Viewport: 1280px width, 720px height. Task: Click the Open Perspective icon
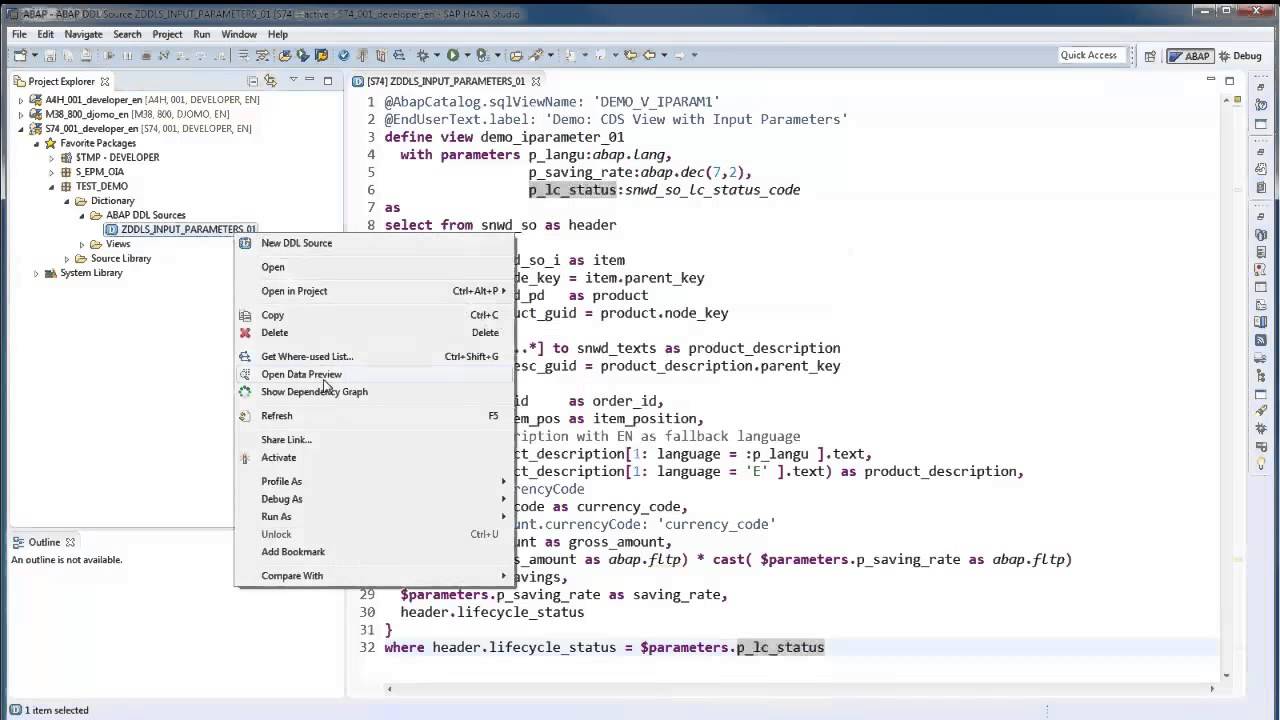(1150, 56)
